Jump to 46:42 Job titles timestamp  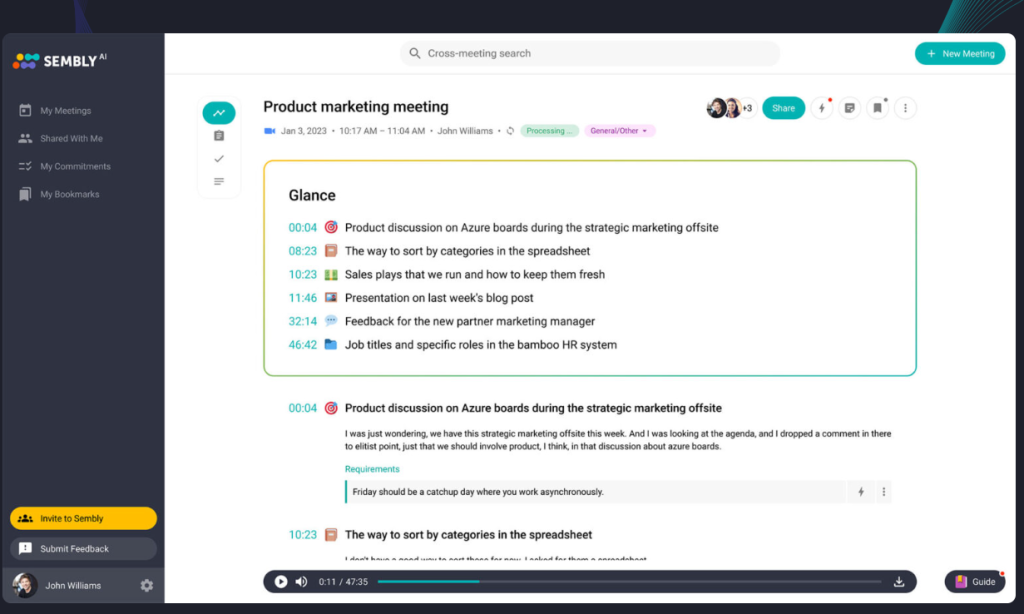click(302, 345)
